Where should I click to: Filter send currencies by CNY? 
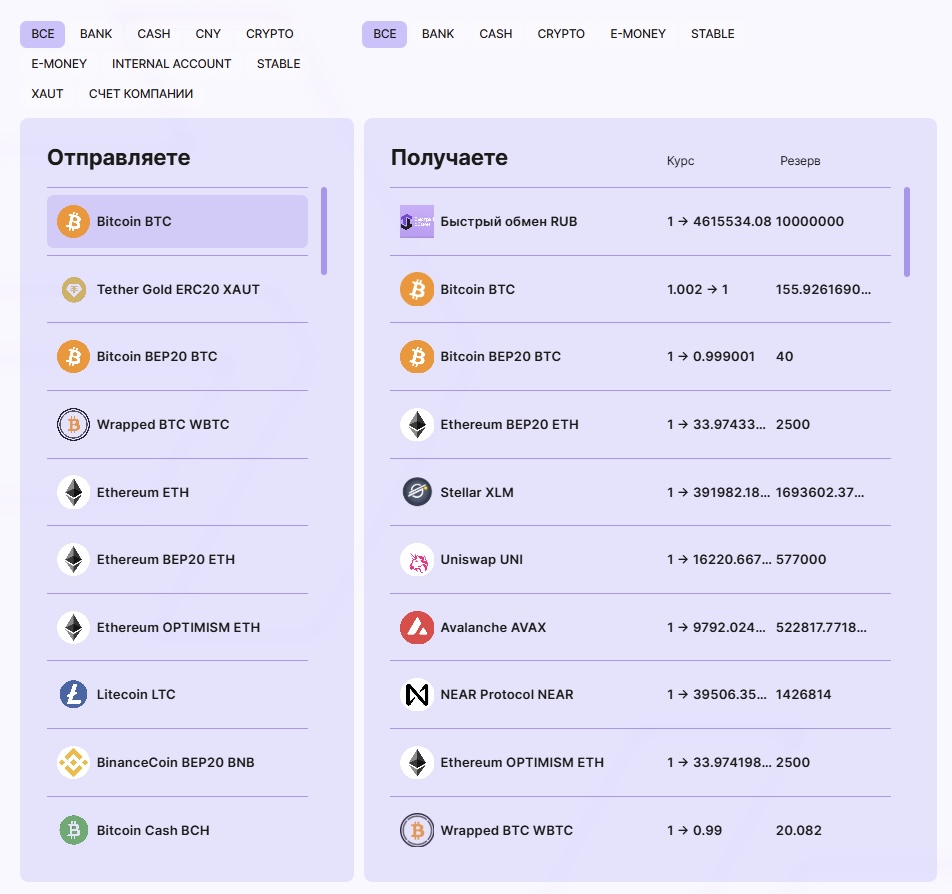click(208, 34)
